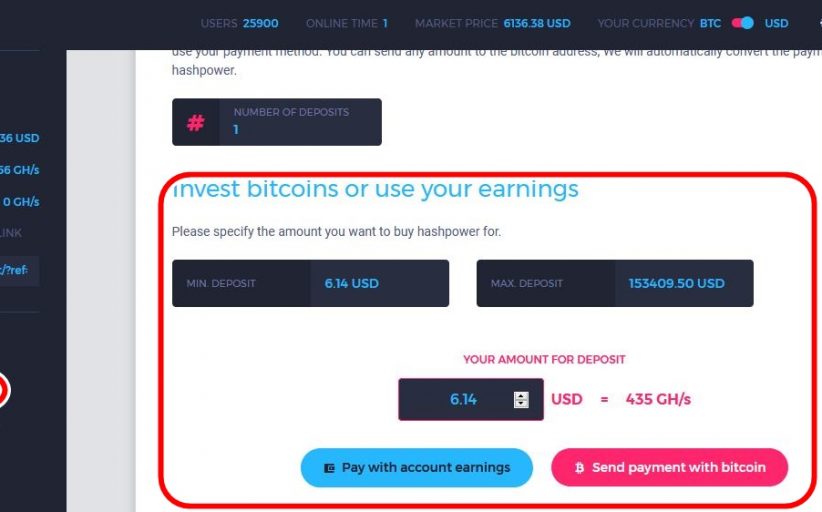This screenshot has height=512, width=822.
Task: Toggle the BTC/USD currency switch
Action: click(x=742, y=23)
